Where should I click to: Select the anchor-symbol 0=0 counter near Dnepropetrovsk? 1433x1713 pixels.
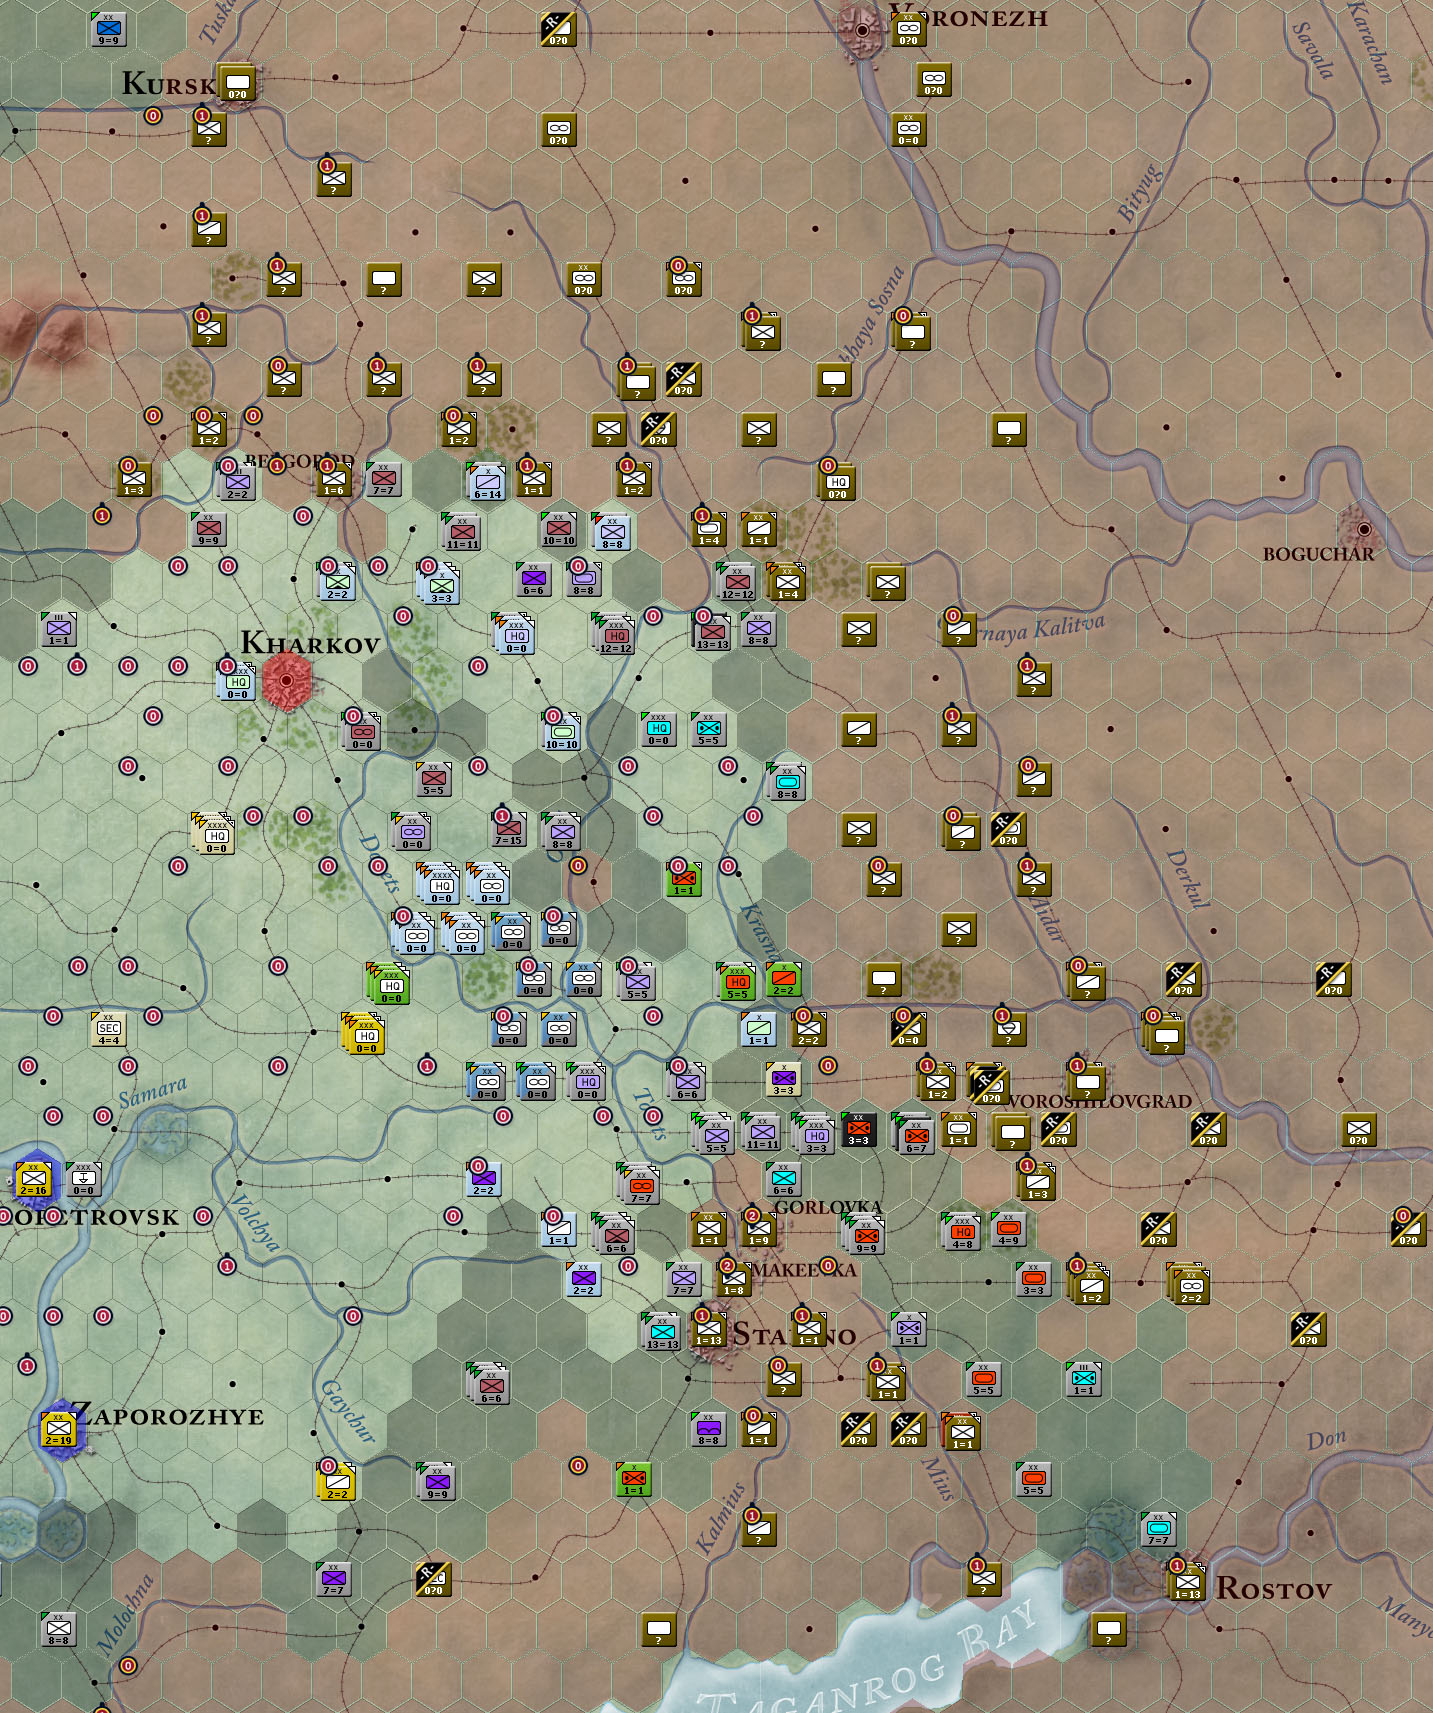(x=84, y=1180)
